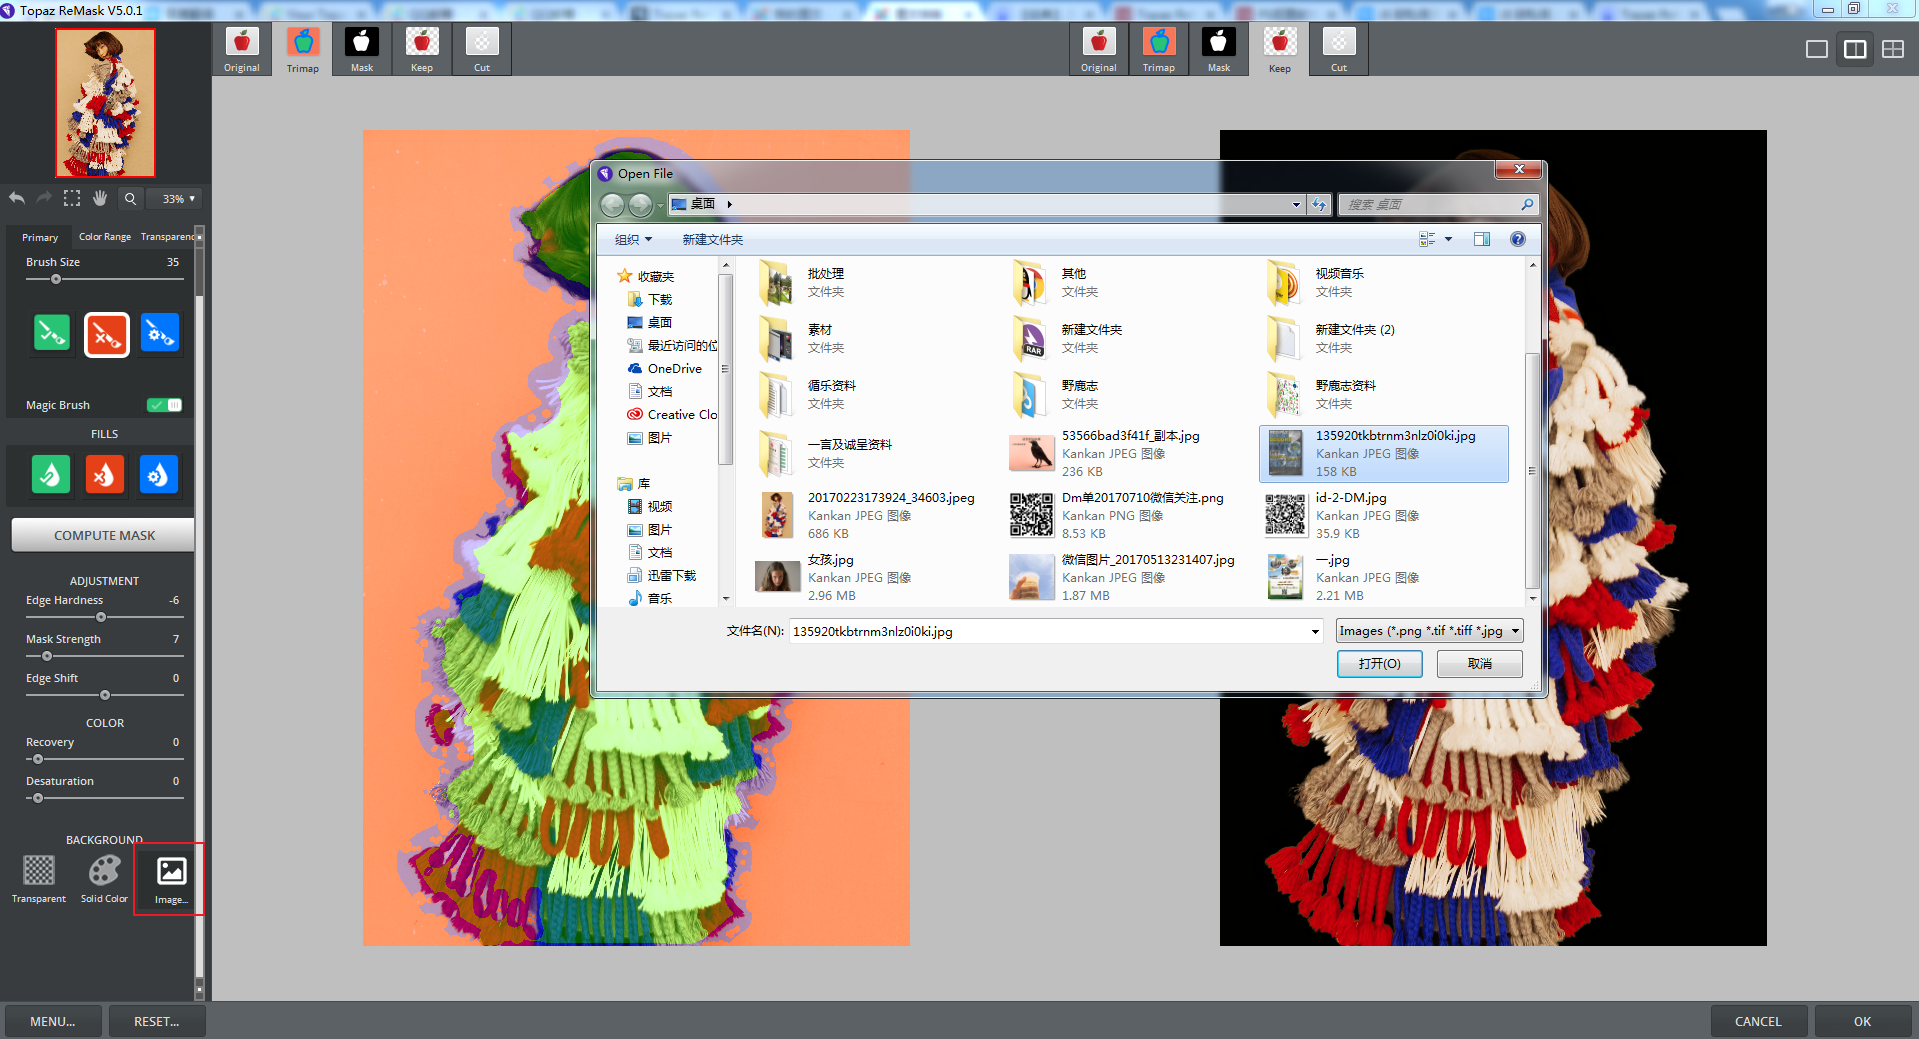Click 打开(O) to open file
The width and height of the screenshot is (1919, 1039).
pyautogui.click(x=1379, y=664)
